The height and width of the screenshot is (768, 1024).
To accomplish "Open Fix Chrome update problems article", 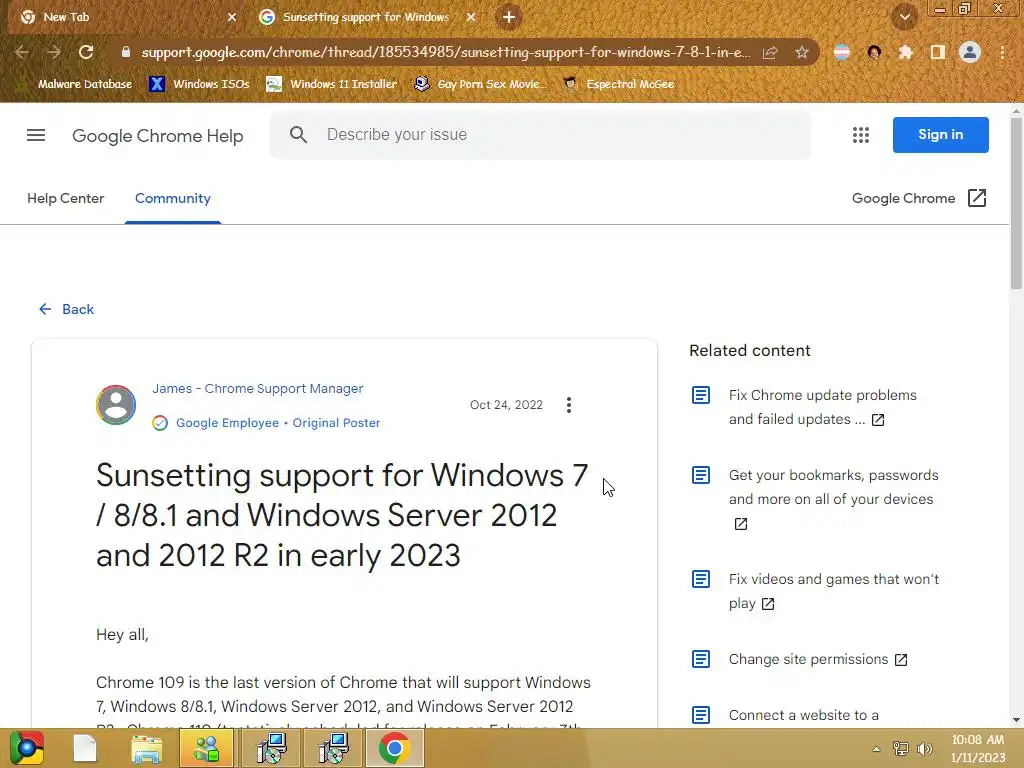I will pyautogui.click(x=822, y=407).
